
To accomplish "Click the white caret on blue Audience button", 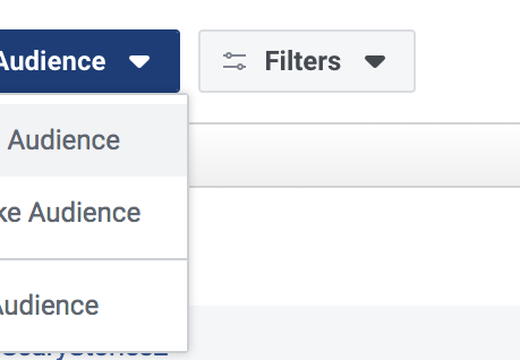I will [x=139, y=62].
